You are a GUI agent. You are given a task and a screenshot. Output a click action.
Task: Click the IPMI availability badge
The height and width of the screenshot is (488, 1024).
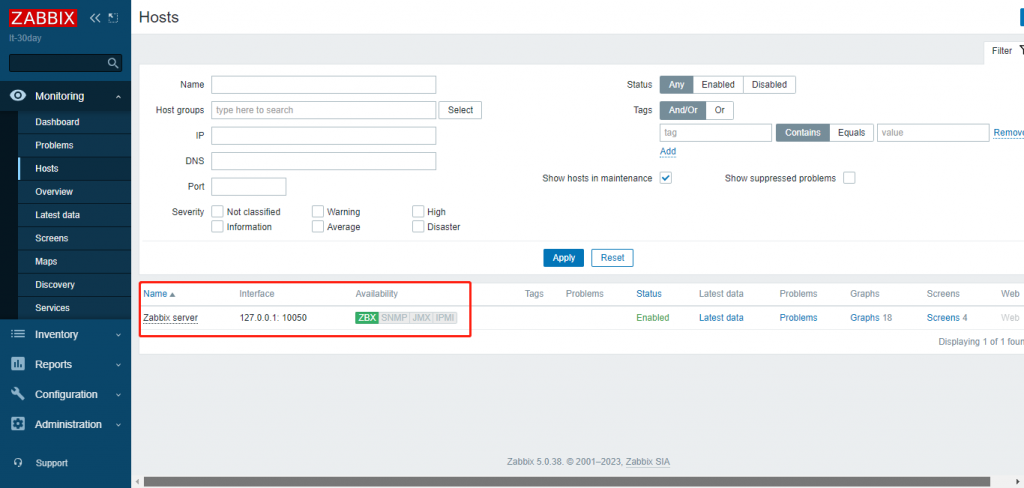[445, 317]
